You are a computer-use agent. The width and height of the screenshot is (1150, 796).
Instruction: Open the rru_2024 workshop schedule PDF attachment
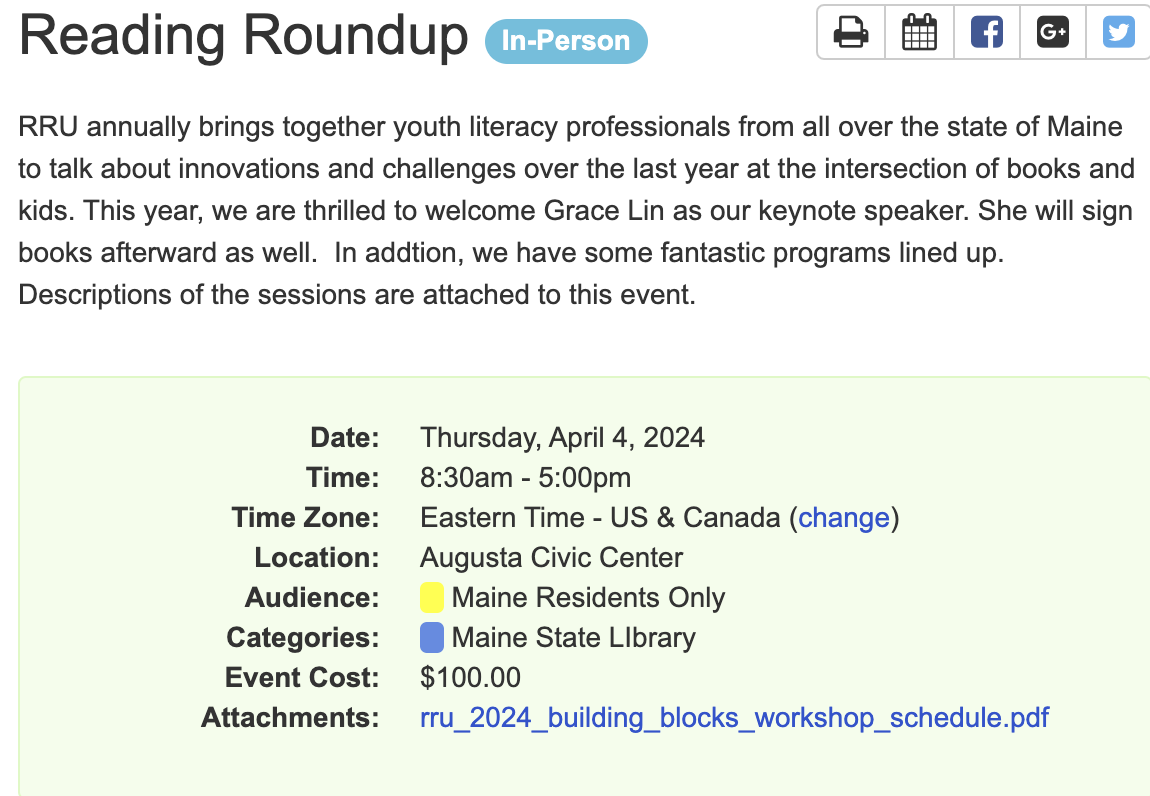point(735,718)
